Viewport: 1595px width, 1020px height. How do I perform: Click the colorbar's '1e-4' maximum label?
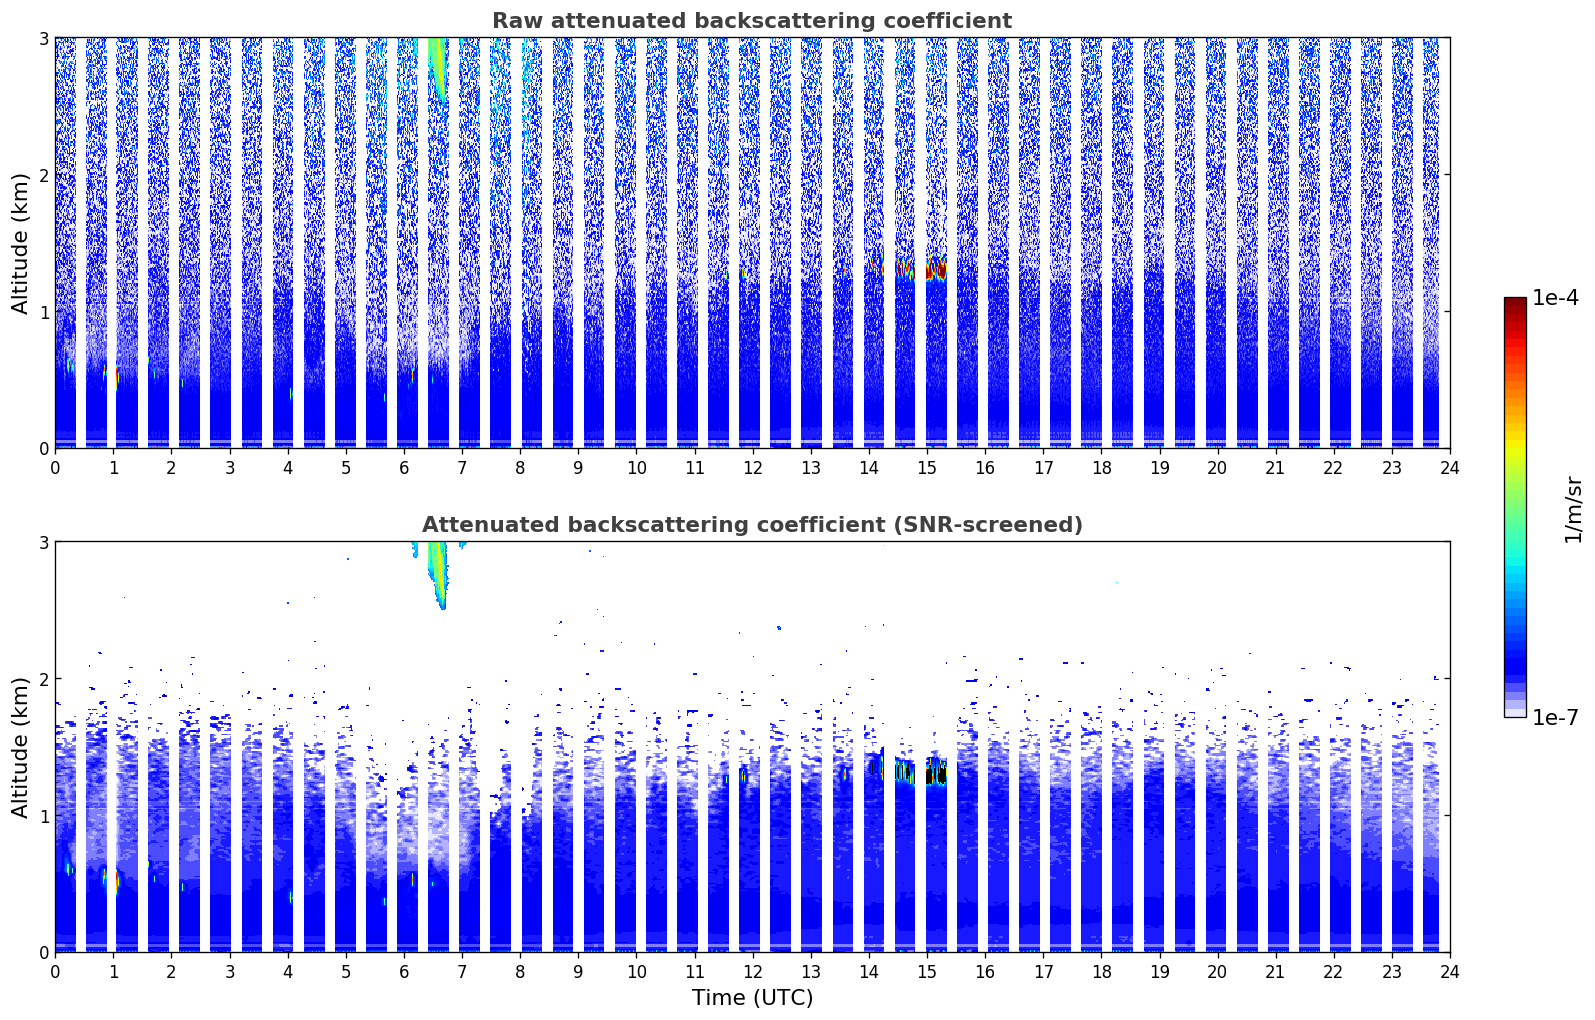(x=1555, y=298)
